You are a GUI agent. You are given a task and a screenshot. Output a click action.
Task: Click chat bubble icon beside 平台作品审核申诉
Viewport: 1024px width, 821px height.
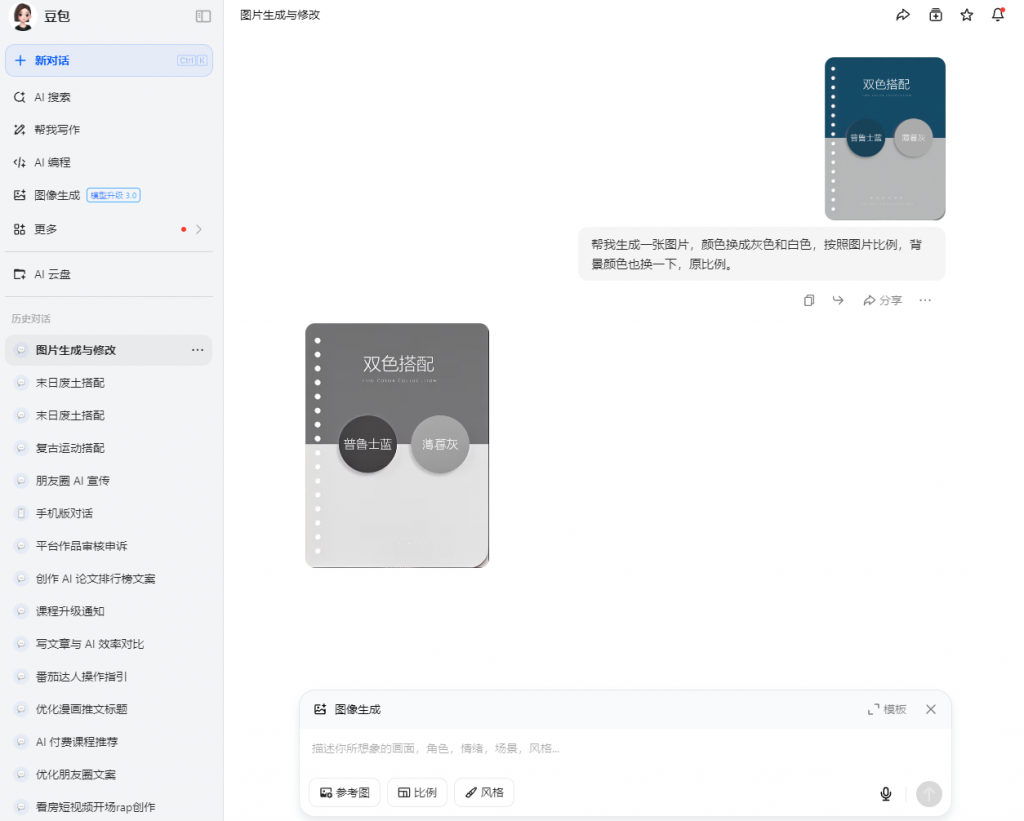point(21,546)
